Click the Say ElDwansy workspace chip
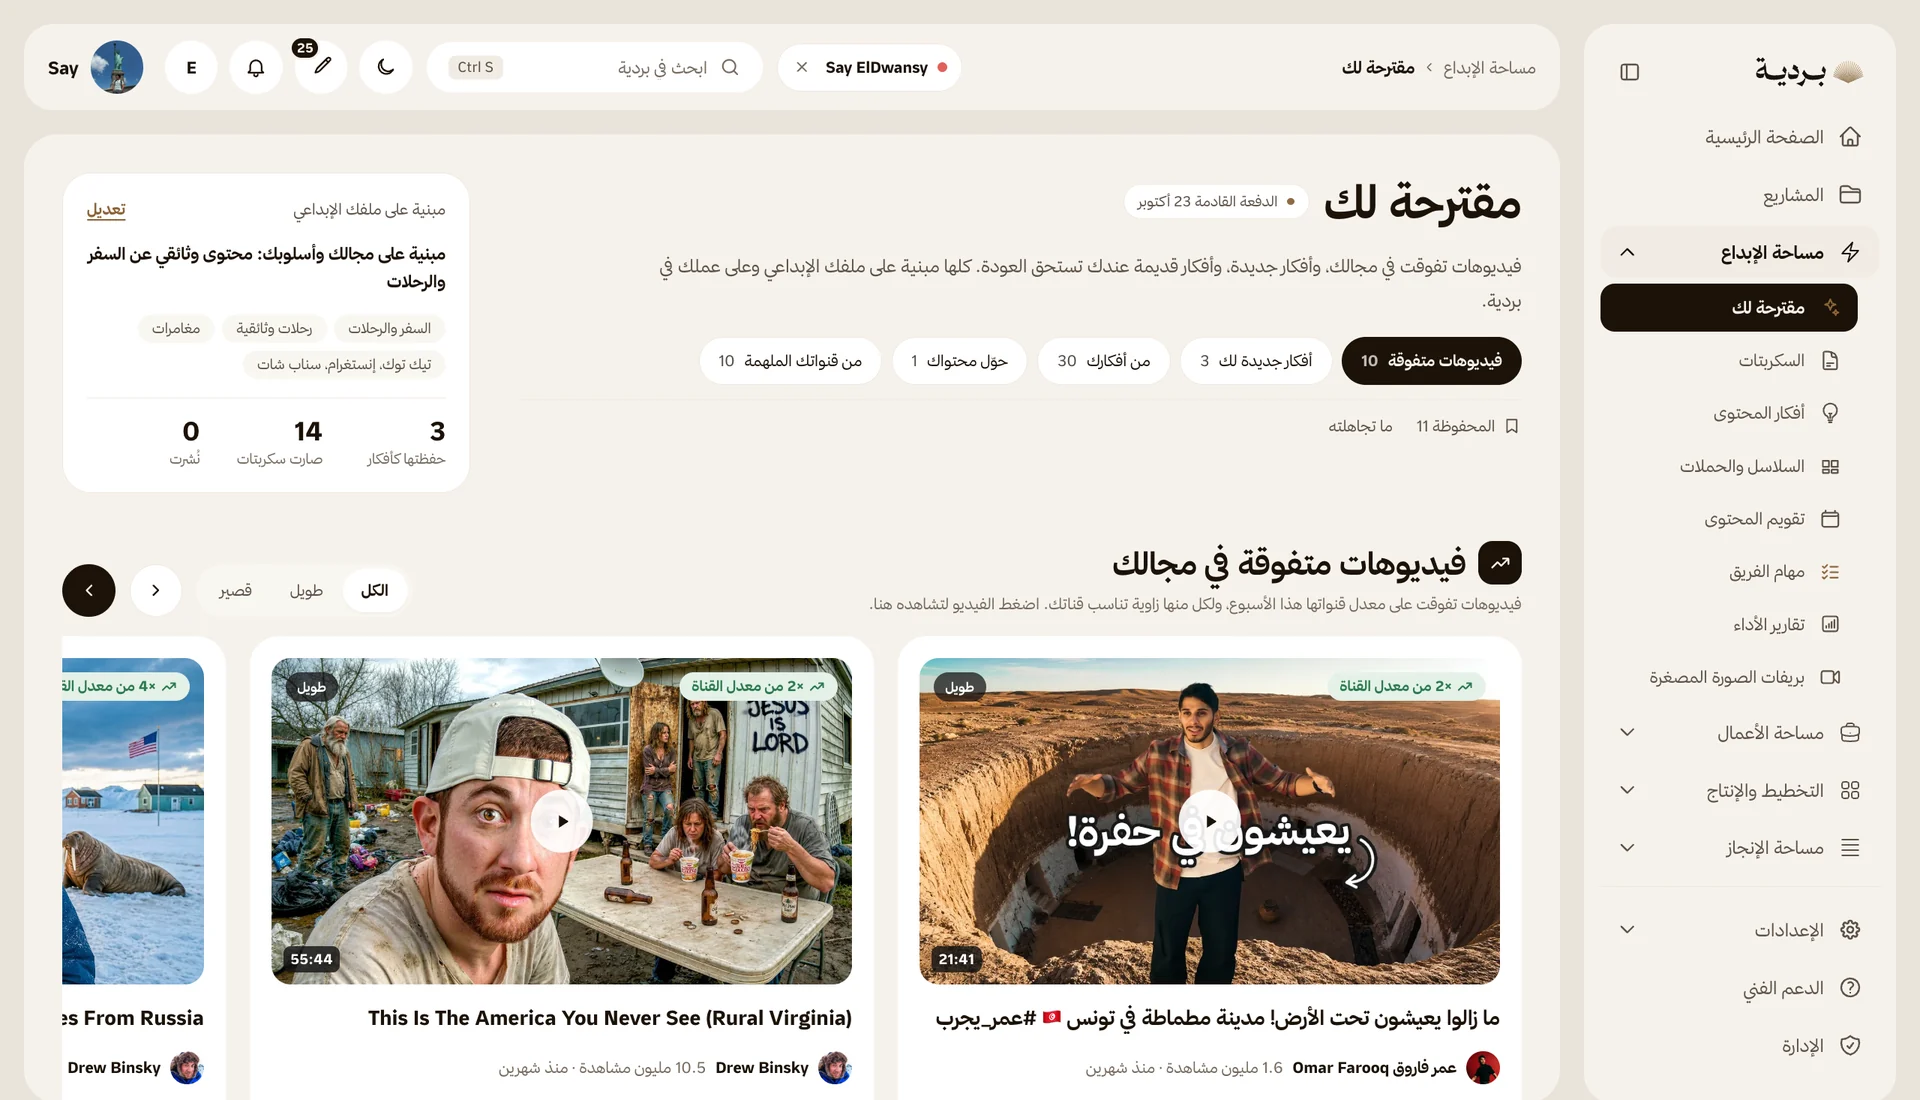 (870, 68)
